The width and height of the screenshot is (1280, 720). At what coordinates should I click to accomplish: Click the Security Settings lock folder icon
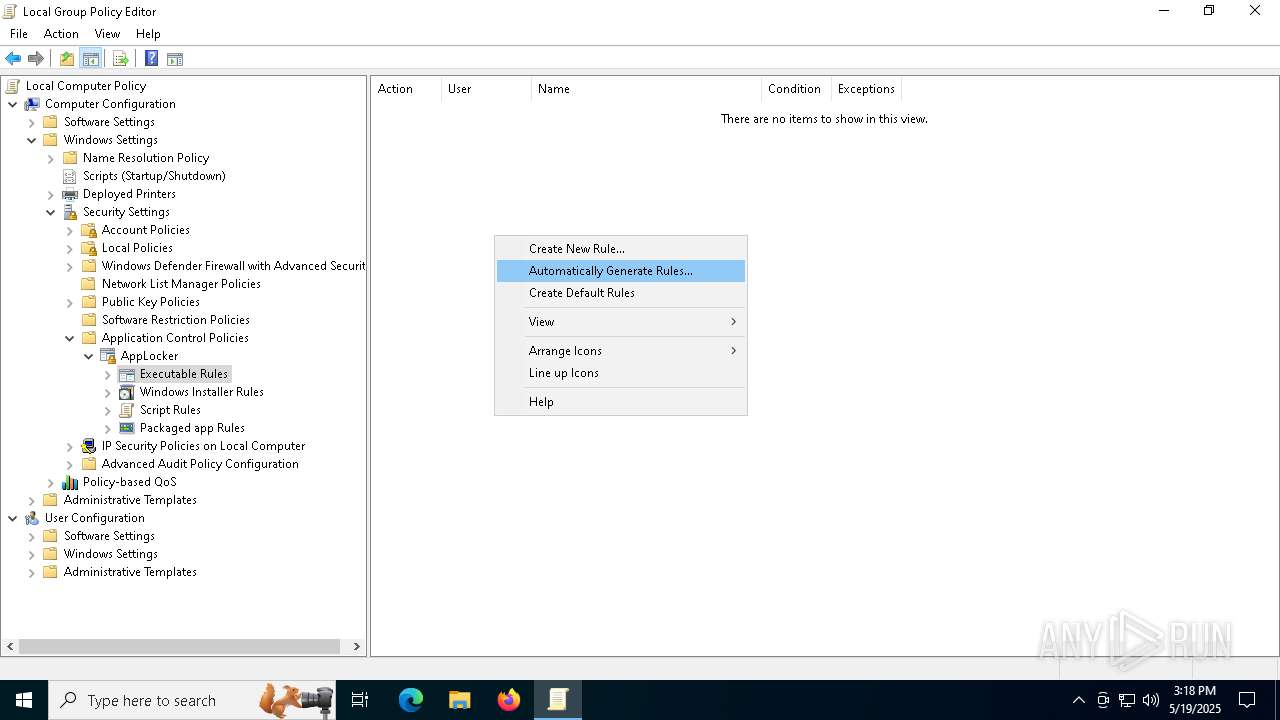point(70,212)
